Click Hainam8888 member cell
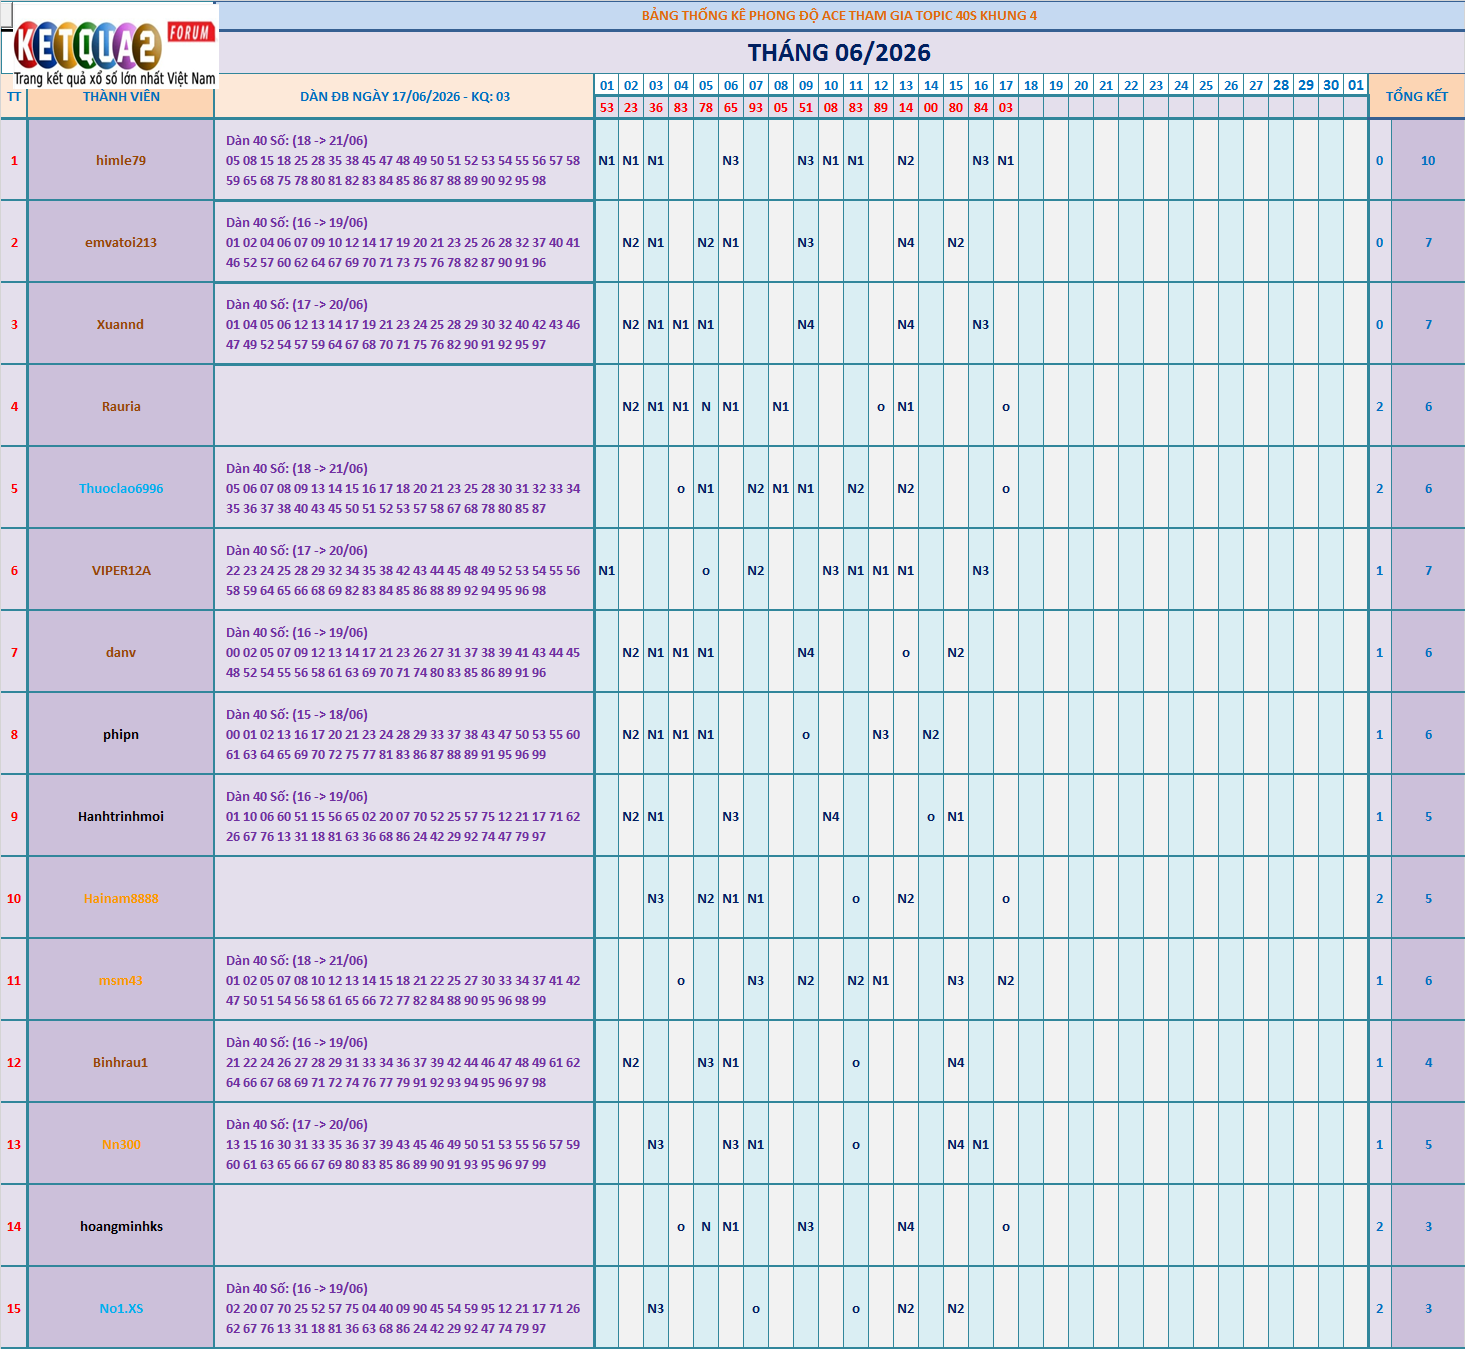 point(121,898)
